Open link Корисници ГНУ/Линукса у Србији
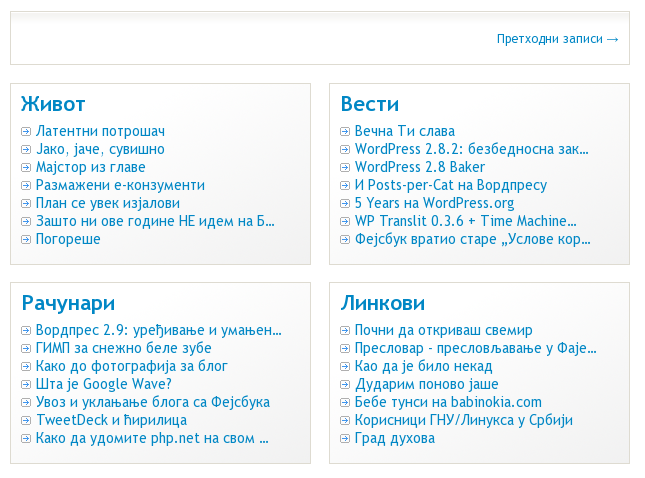 point(464,420)
